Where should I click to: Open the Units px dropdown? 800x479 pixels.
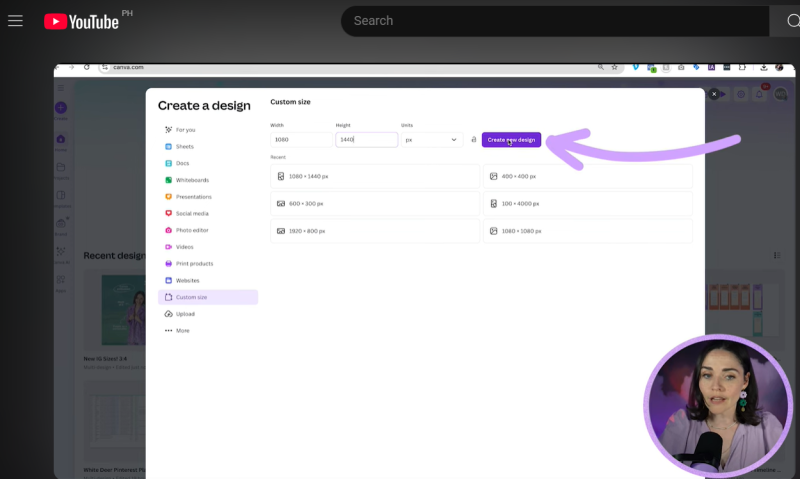[432, 139]
